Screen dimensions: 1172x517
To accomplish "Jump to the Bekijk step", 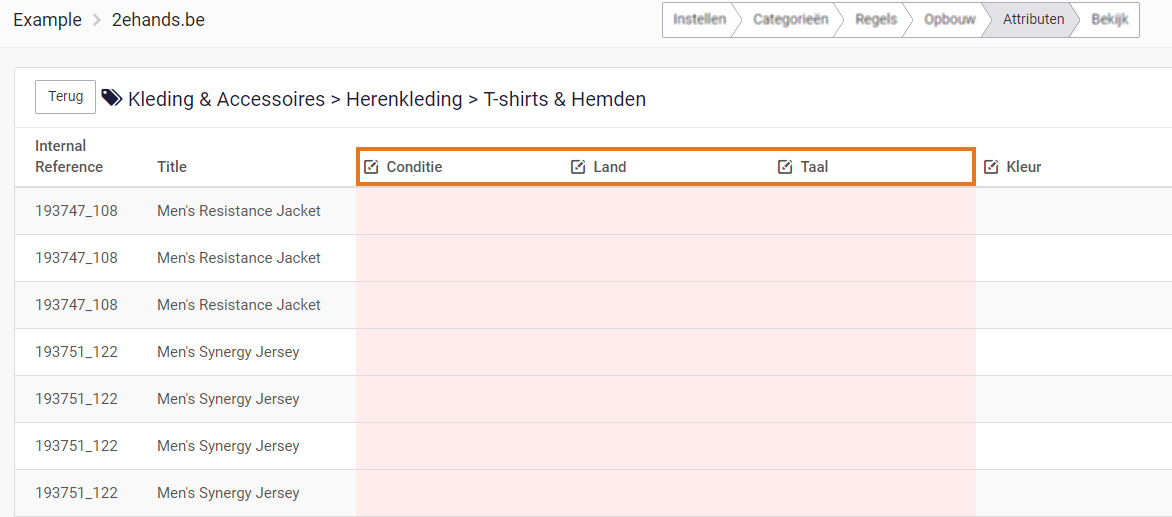I will tap(1109, 20).
